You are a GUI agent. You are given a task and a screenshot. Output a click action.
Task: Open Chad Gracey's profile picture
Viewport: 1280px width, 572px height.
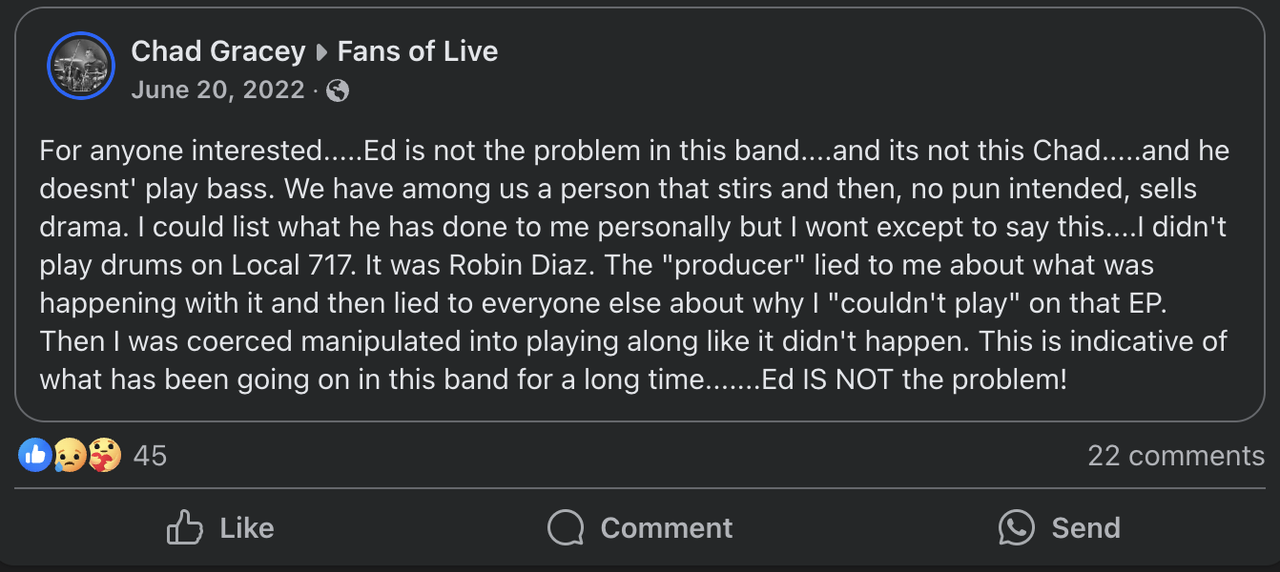[81, 66]
